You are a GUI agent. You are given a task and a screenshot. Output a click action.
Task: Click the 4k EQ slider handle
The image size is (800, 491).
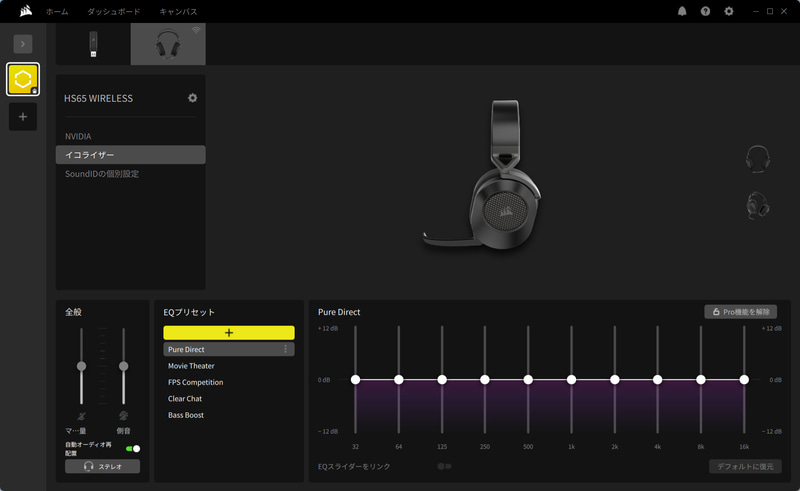tap(658, 379)
